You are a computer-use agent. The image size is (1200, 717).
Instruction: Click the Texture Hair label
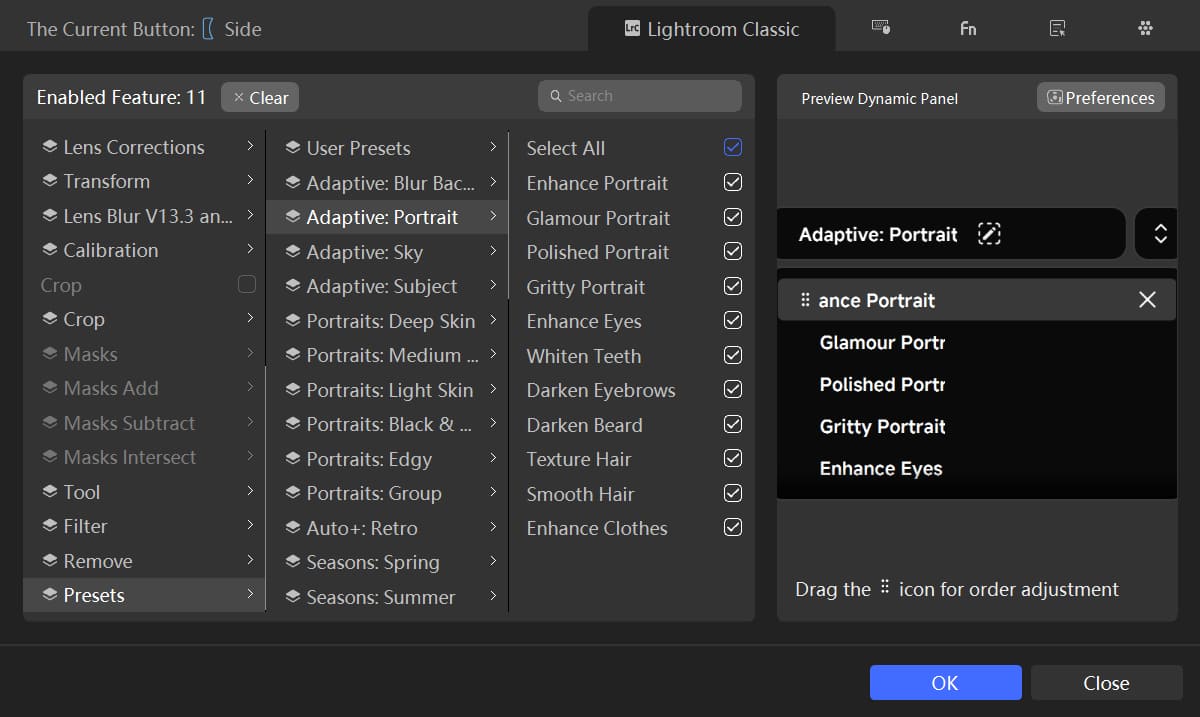(x=579, y=459)
